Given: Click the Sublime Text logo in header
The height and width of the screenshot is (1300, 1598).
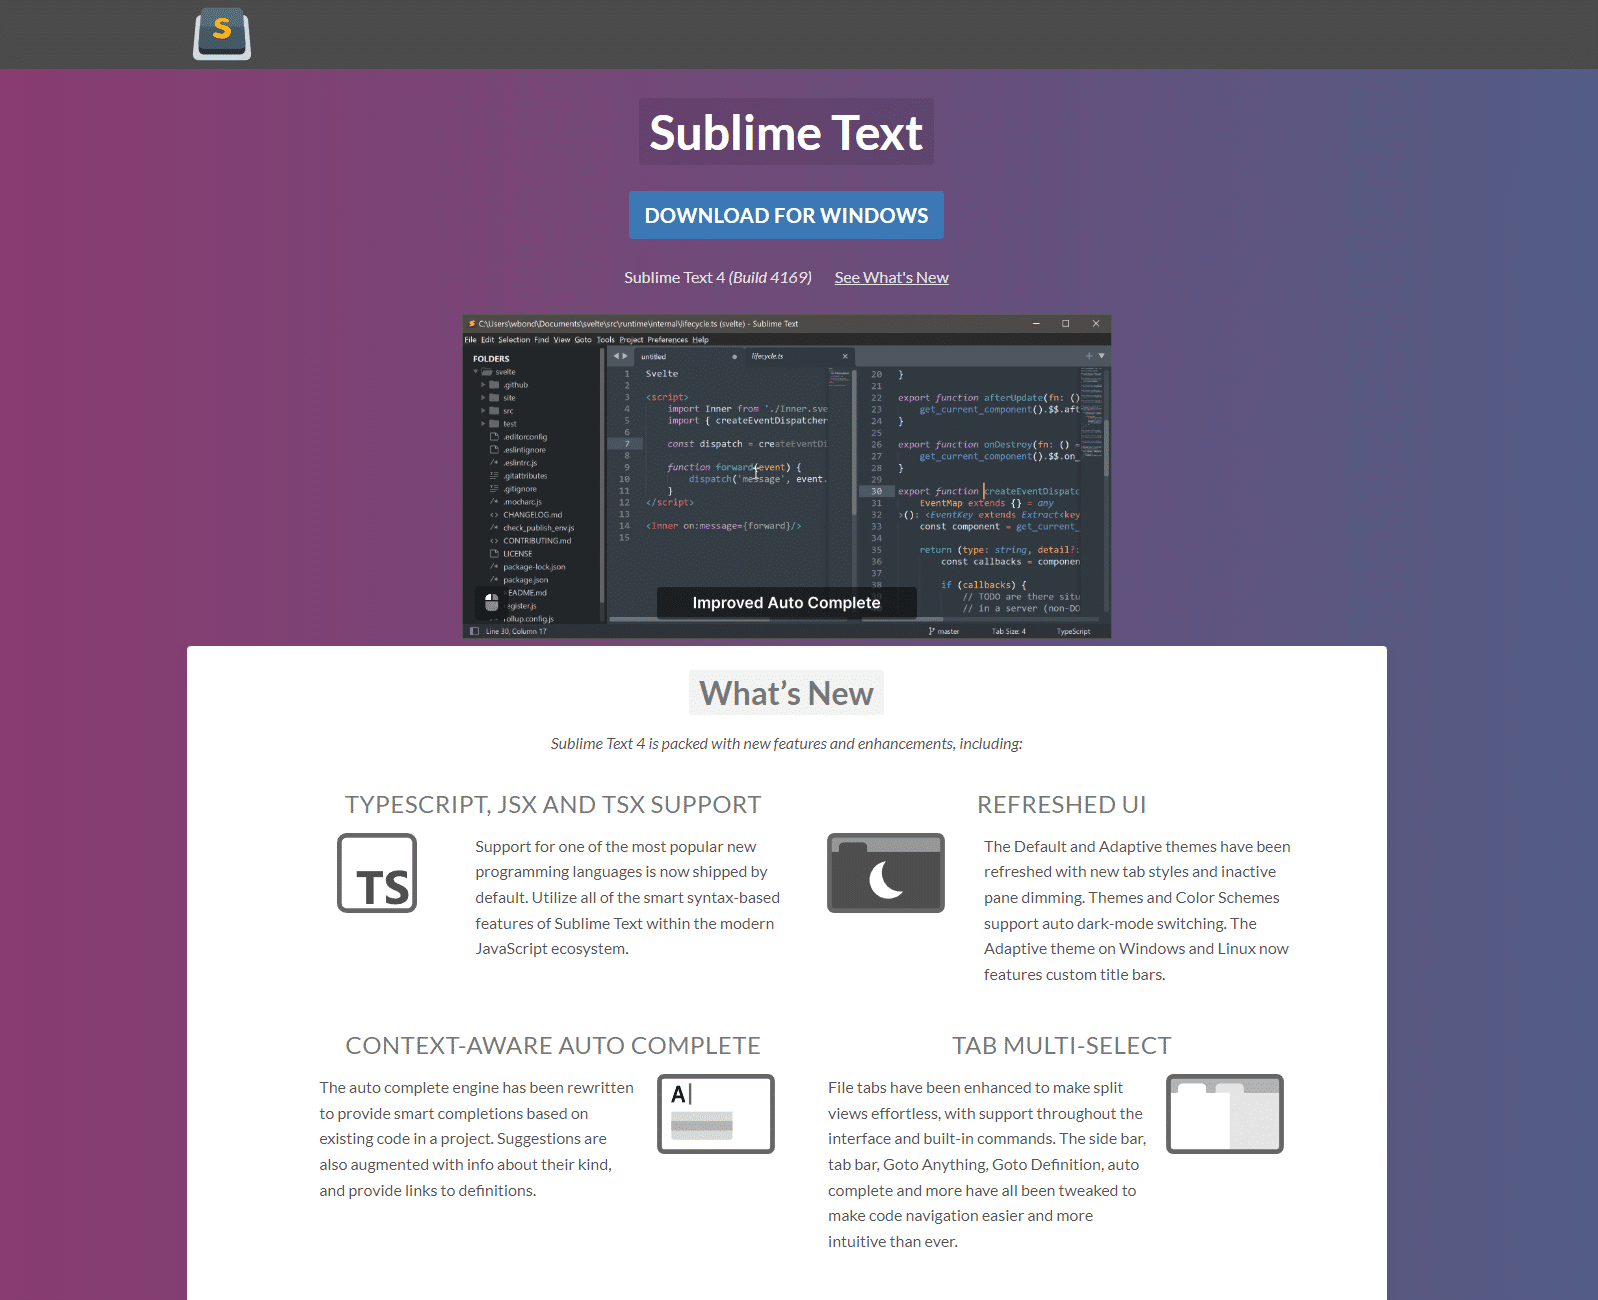Looking at the screenshot, I should 222,34.
